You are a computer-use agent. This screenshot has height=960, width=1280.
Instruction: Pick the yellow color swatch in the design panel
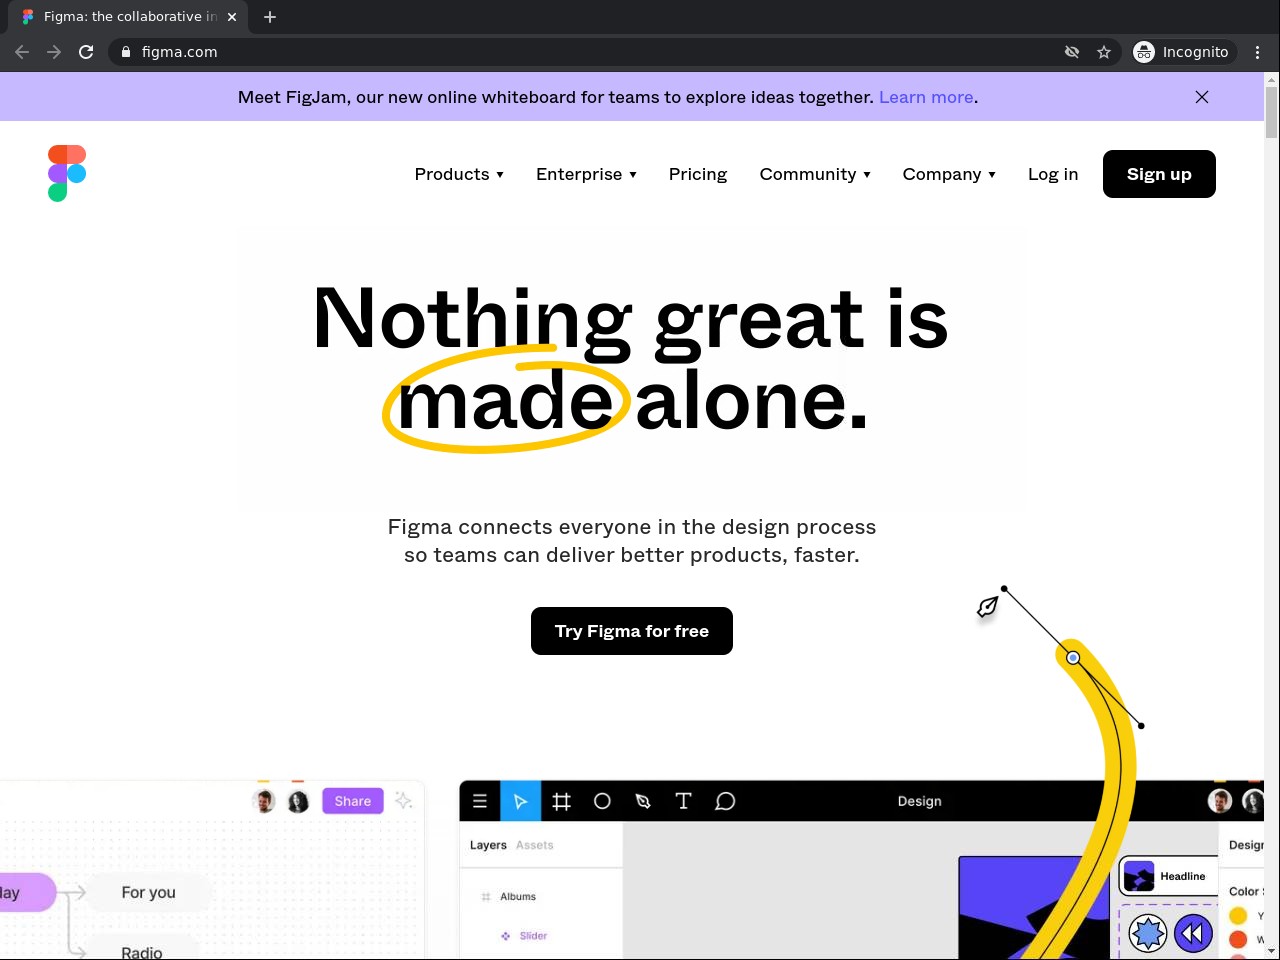coord(1238,915)
